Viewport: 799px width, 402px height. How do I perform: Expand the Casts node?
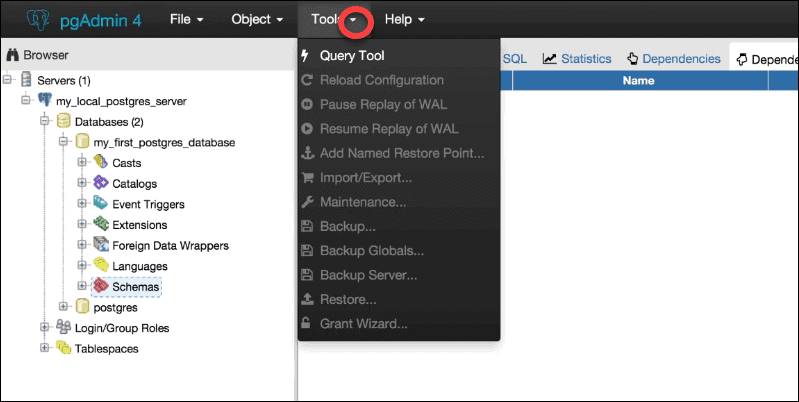pyautogui.click(x=82, y=163)
